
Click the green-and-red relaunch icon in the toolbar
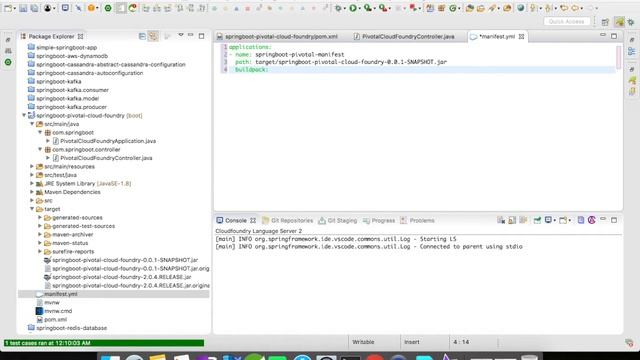tap(133, 8)
